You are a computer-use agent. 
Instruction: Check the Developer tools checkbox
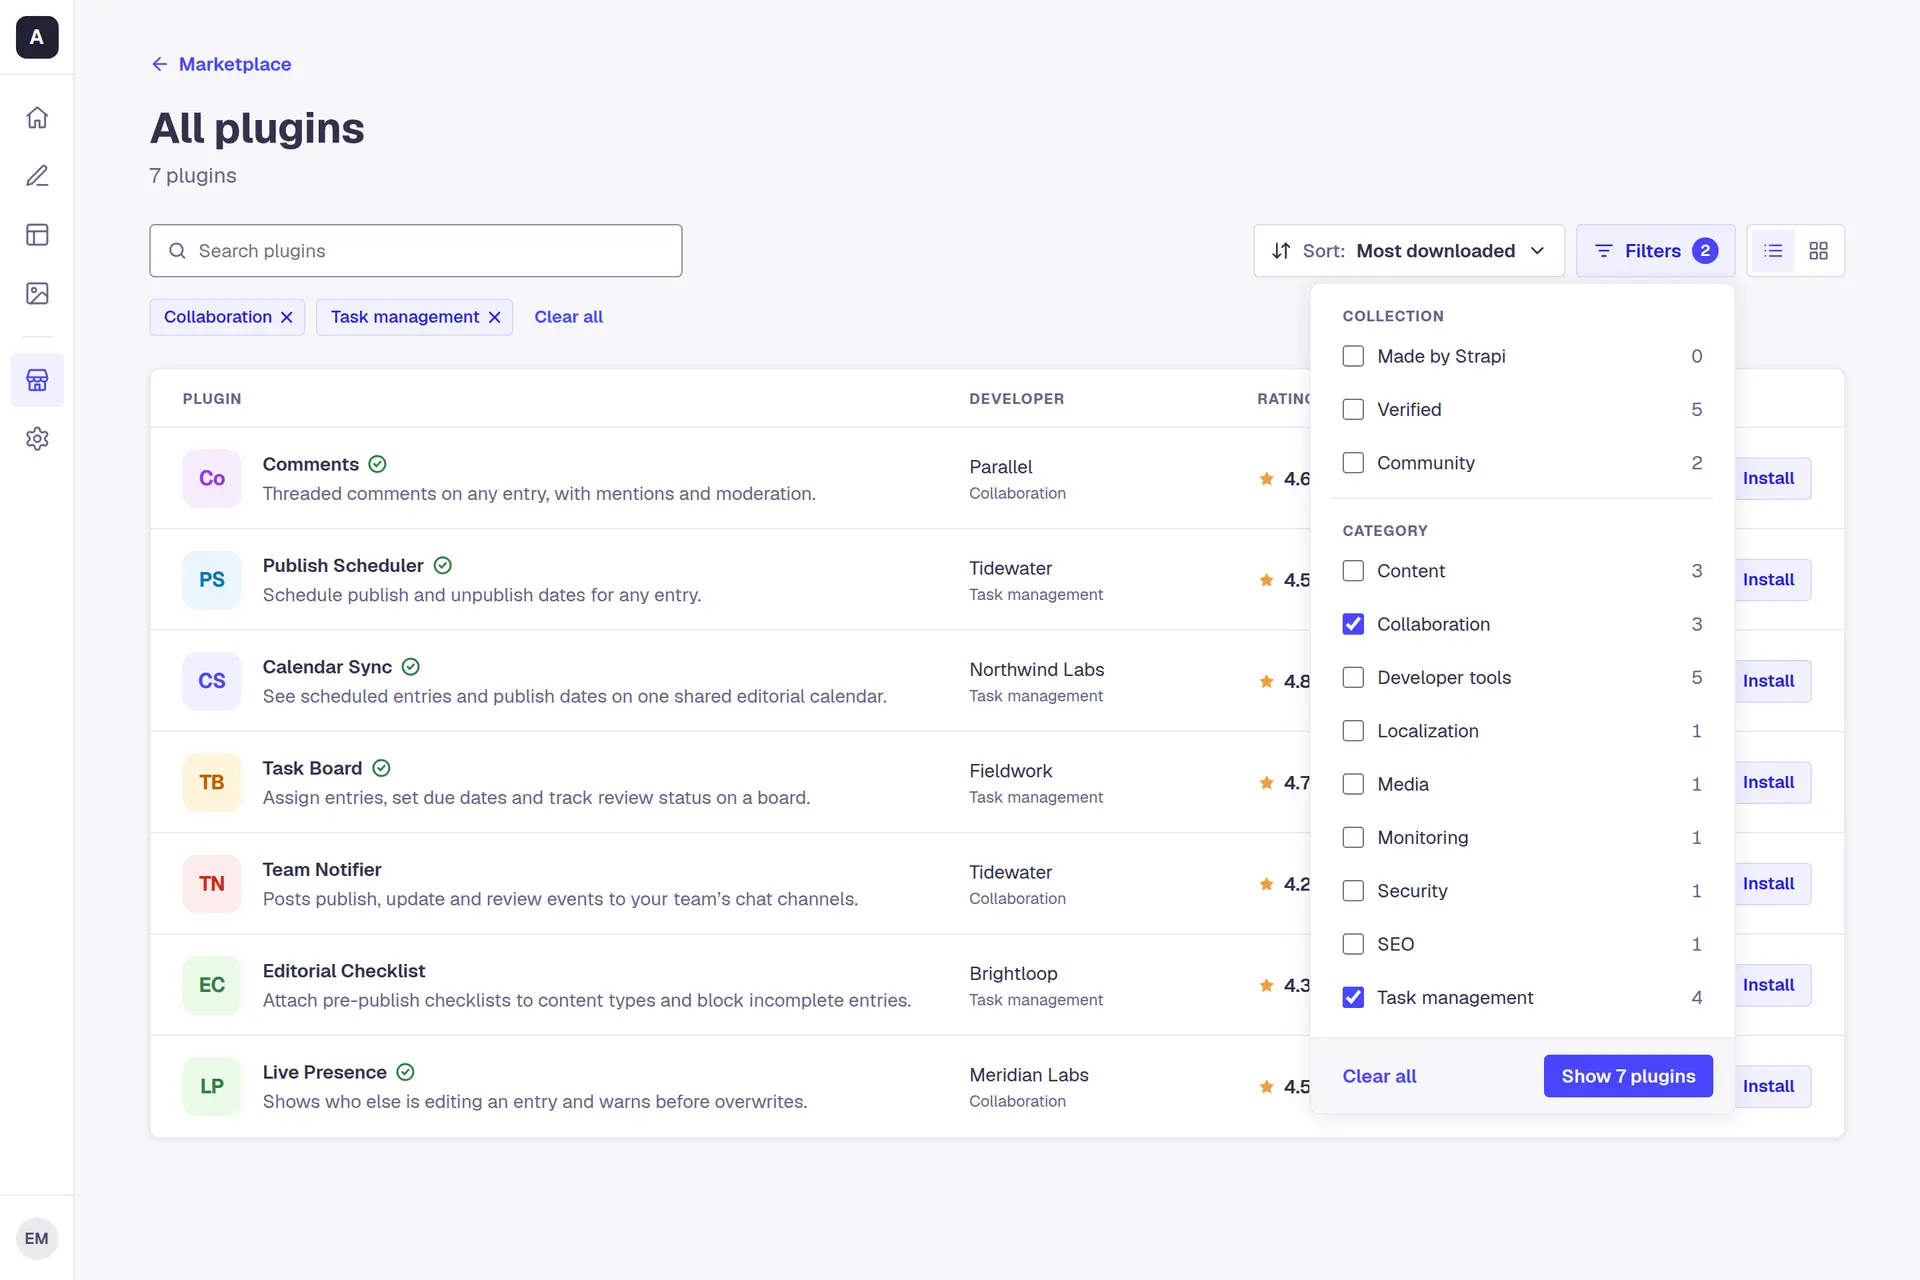1353,678
